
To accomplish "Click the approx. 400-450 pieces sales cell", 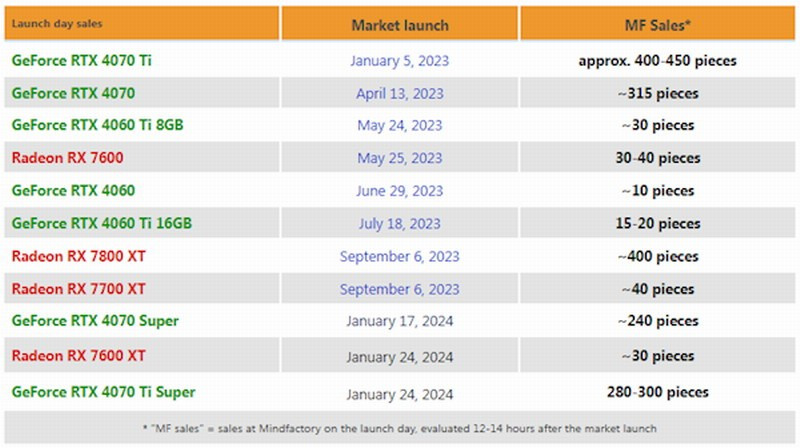I will [657, 61].
